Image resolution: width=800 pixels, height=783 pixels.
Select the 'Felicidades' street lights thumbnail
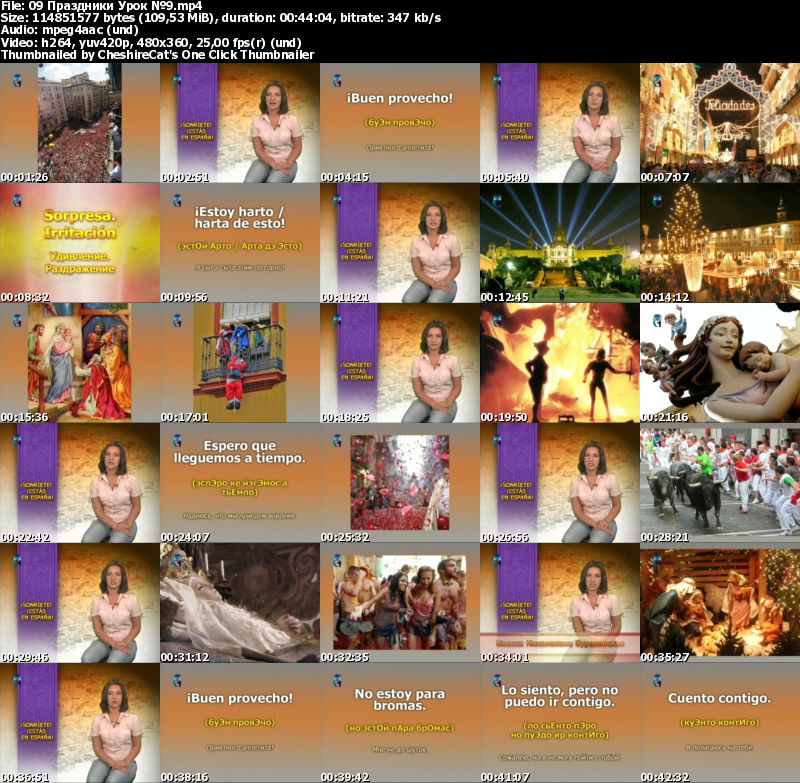click(719, 123)
